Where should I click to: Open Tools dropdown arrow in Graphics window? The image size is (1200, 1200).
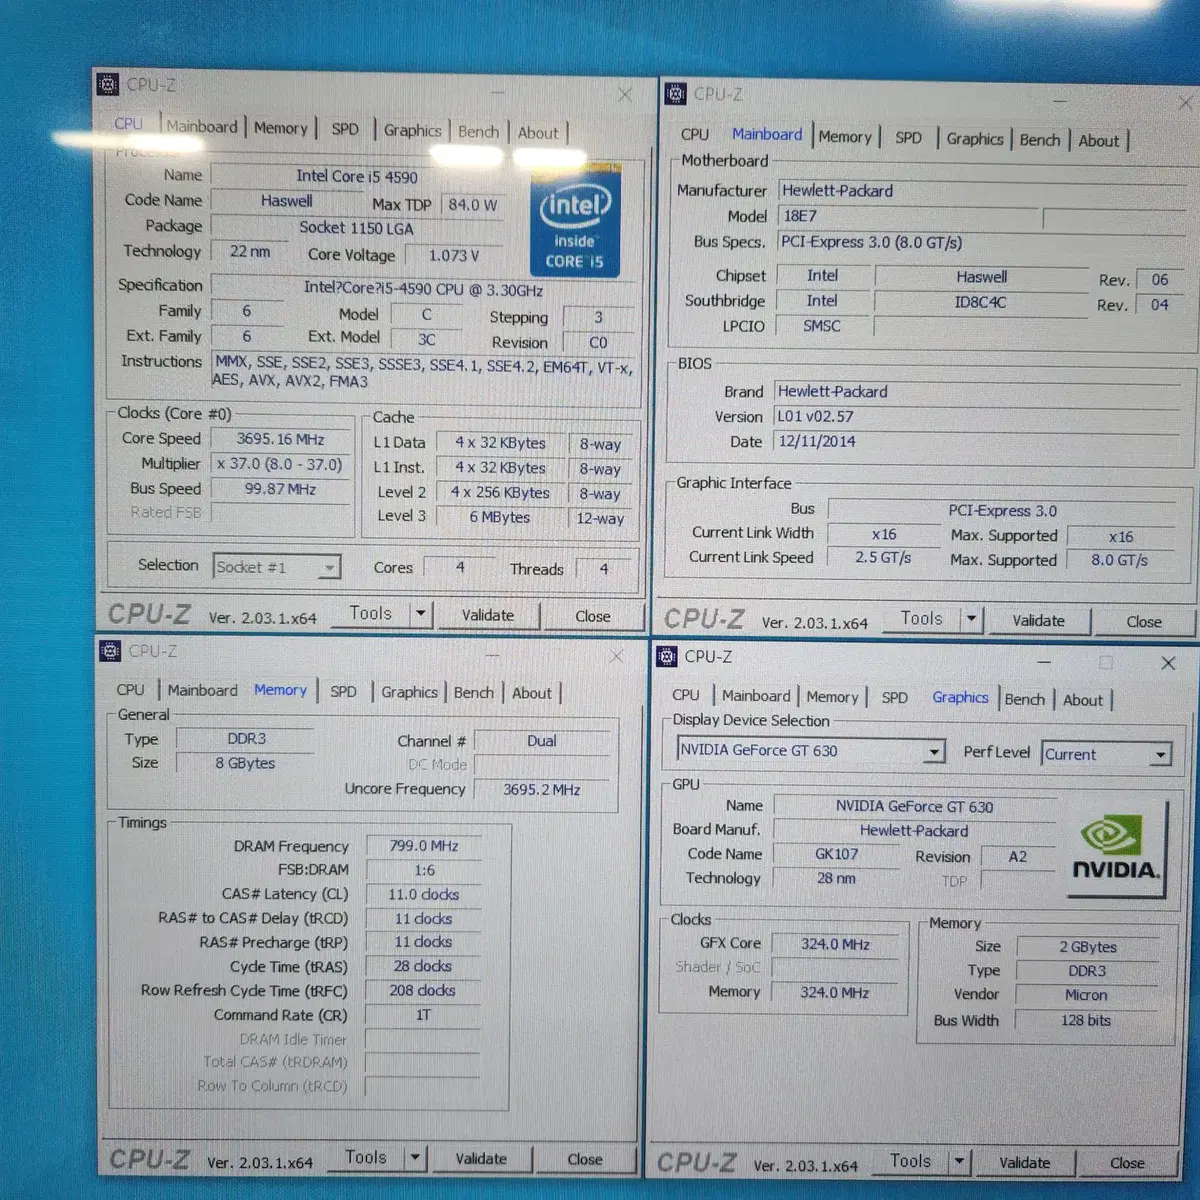click(959, 1162)
